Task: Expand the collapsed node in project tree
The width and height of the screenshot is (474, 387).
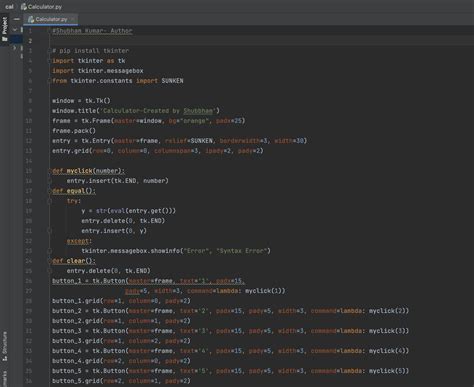Action: (x=14, y=48)
